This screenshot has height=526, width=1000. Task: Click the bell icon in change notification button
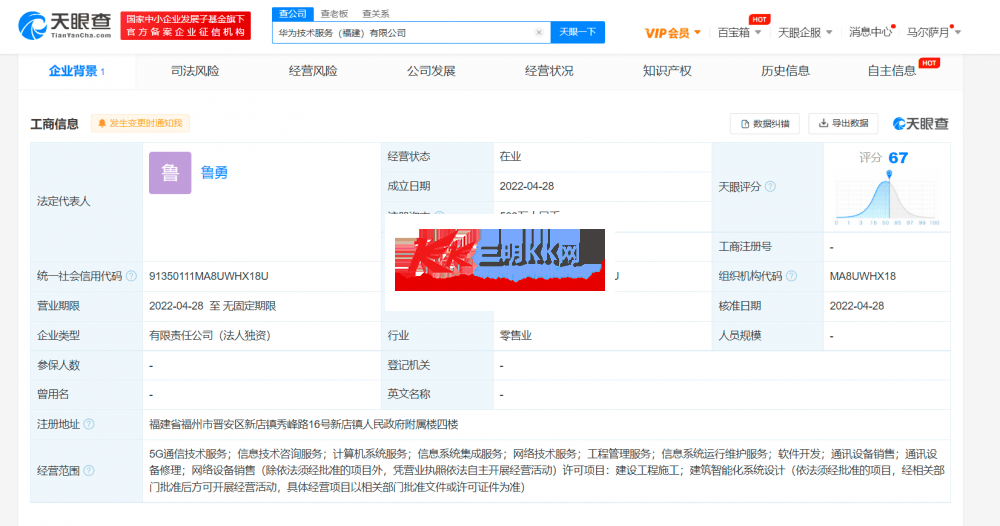[101, 123]
